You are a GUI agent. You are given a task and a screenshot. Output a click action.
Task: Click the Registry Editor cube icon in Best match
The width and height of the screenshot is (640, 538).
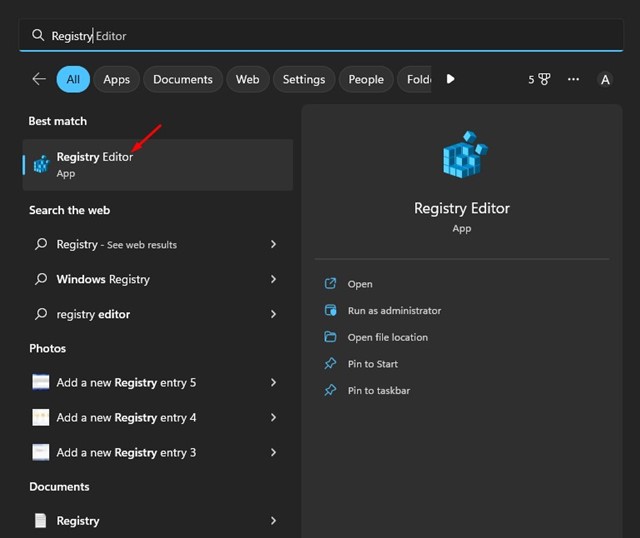coord(41,165)
